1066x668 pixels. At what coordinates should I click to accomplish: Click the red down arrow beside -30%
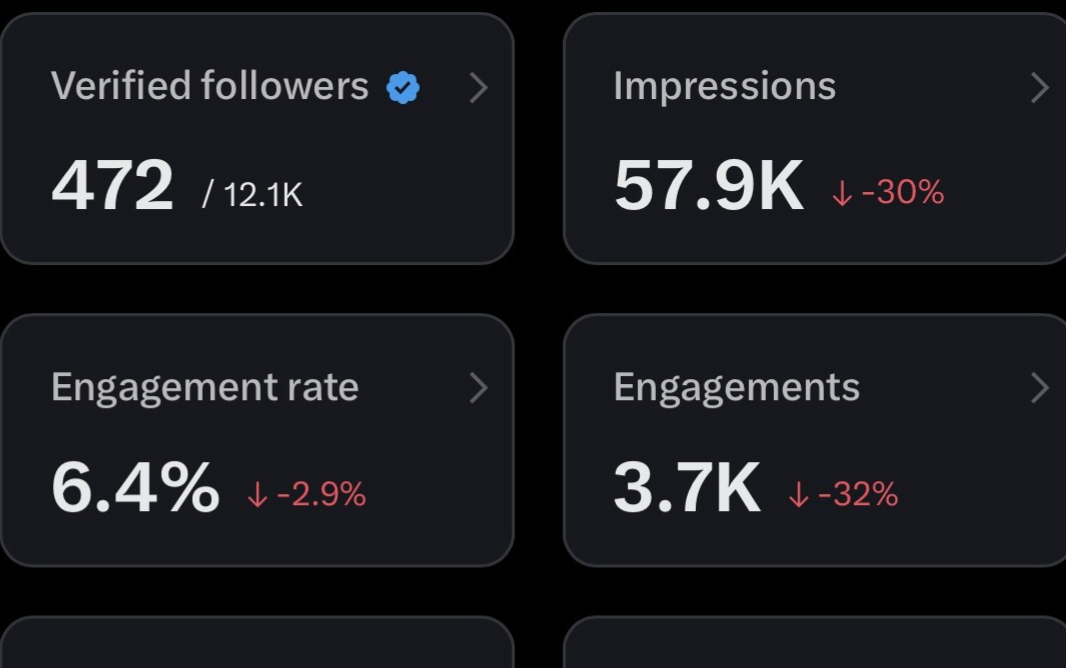click(842, 193)
